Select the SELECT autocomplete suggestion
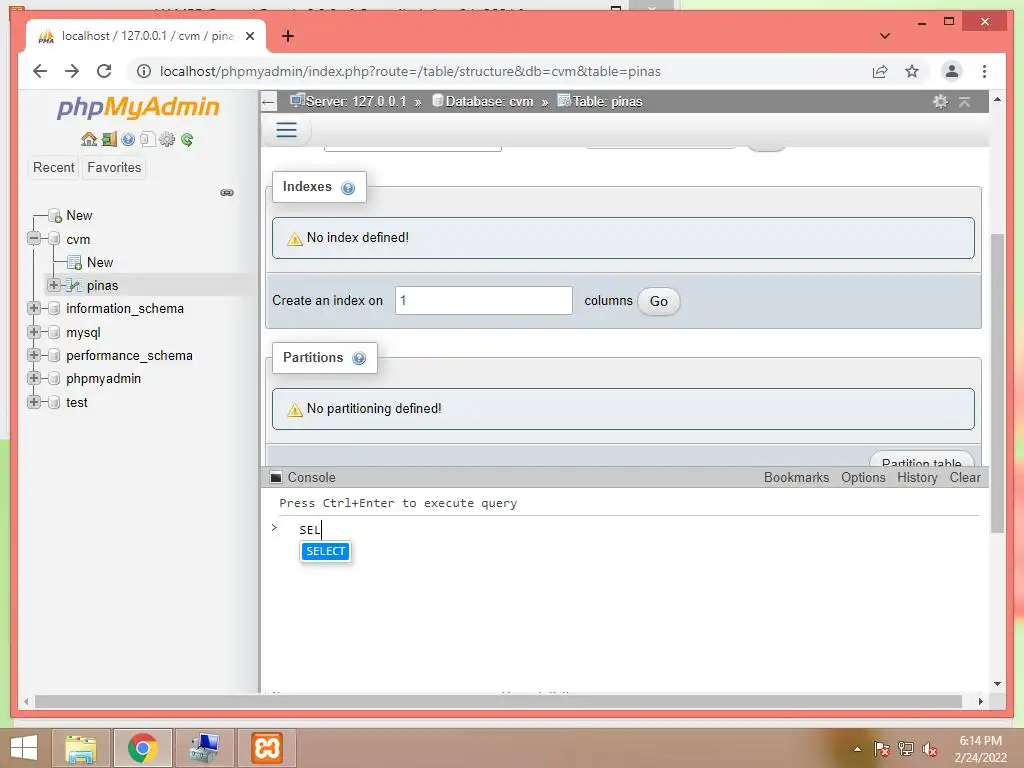The width and height of the screenshot is (1024, 768). click(325, 551)
